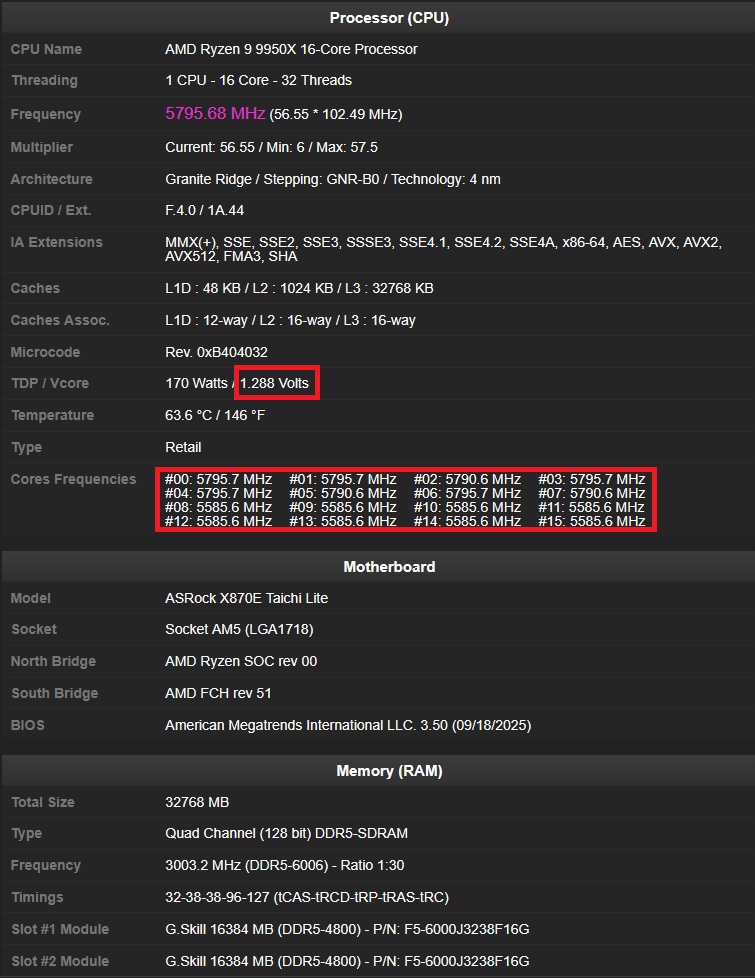
Task: Select Slot #1 Module G.Skill entry
Action: 347,929
